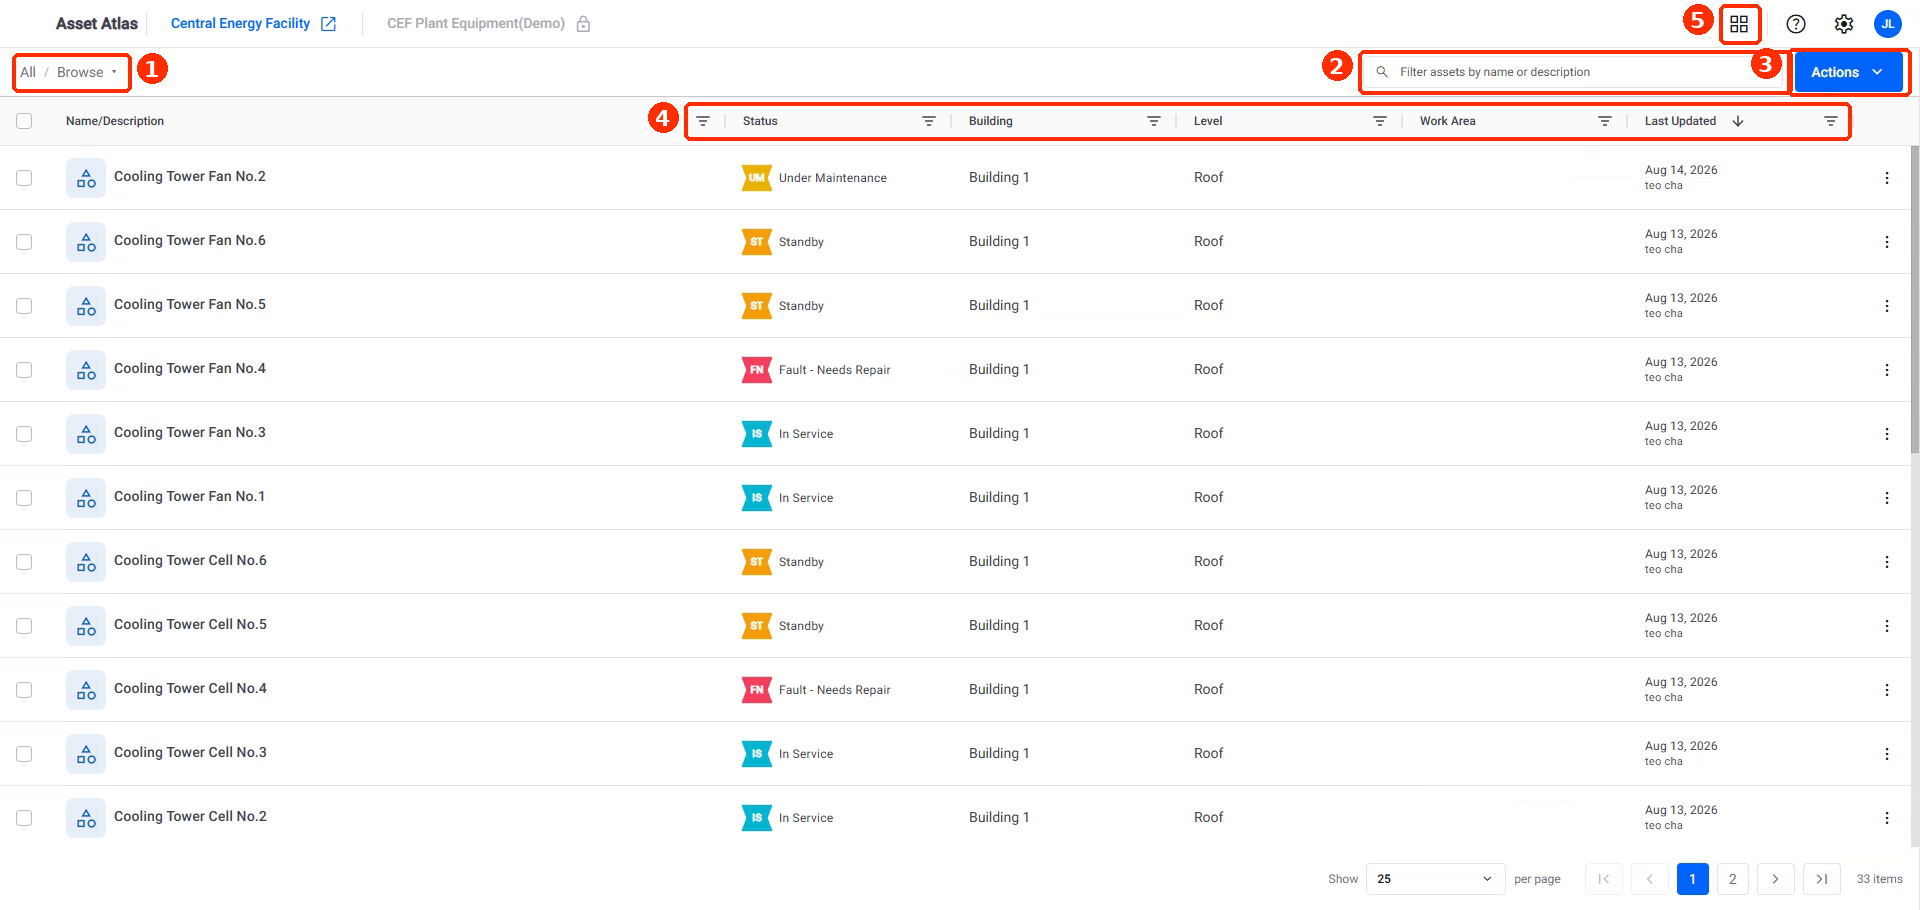This screenshot has height=910, width=1920.
Task: Open the settings gear icon
Action: (x=1844, y=24)
